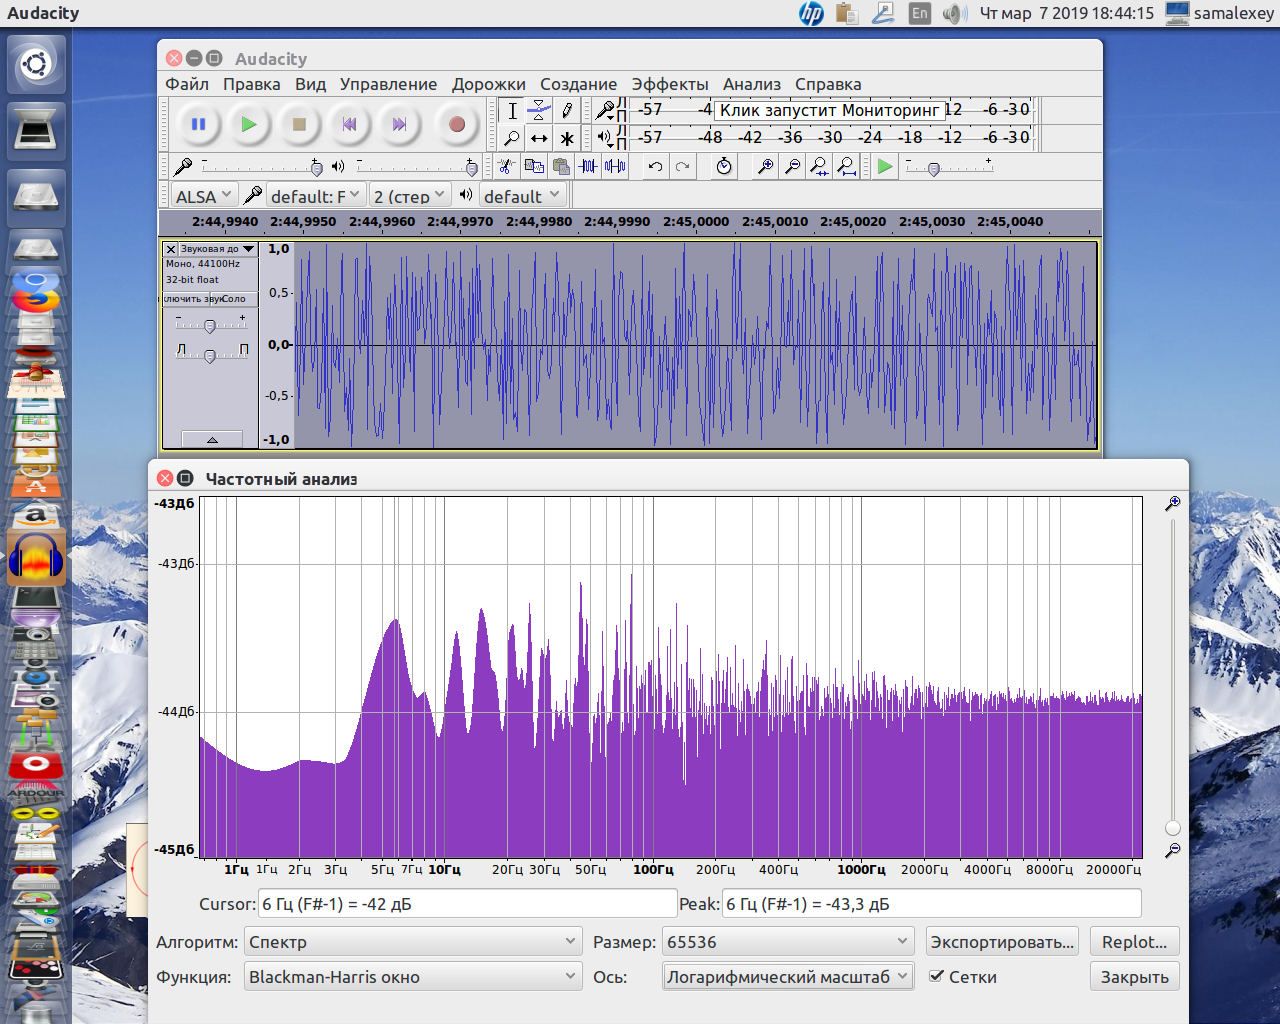Open the recording device dropdown "default: F"
This screenshot has width=1280, height=1024.
[x=314, y=196]
